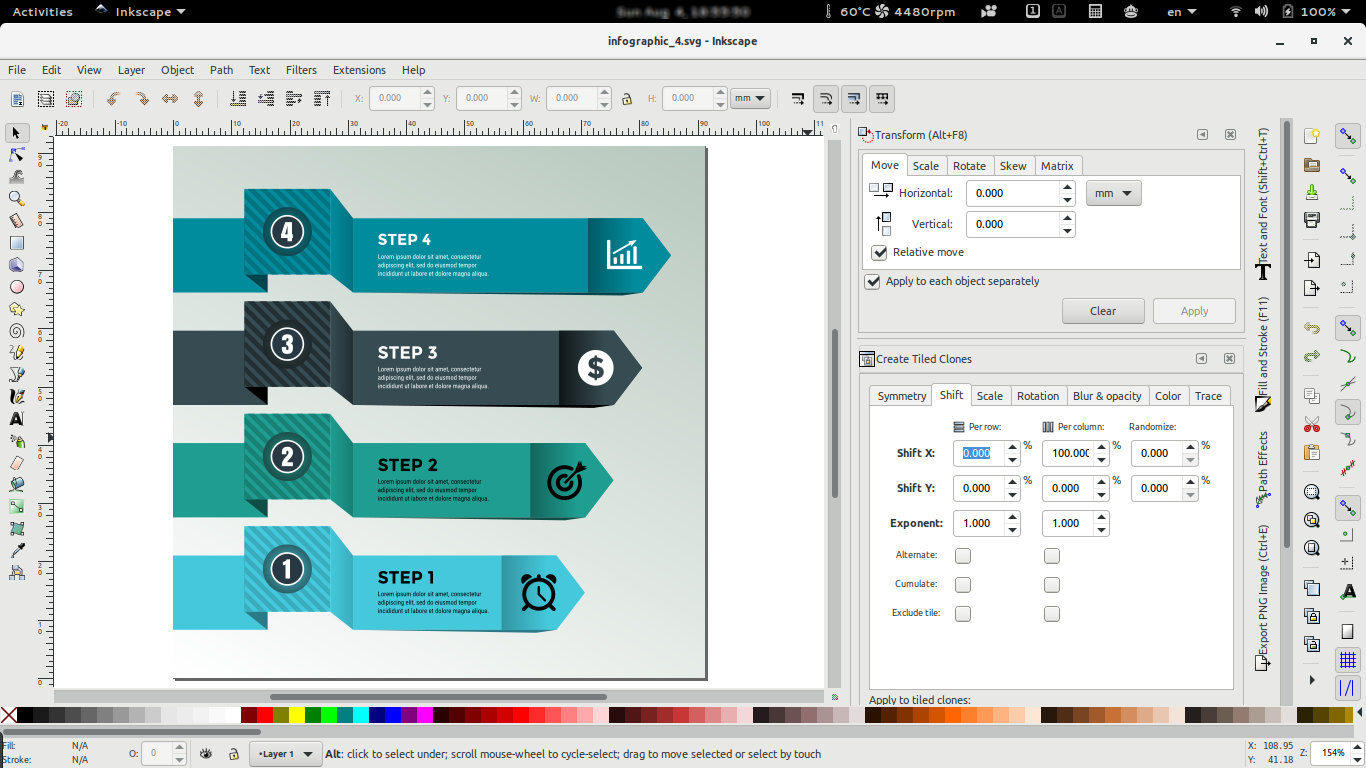
Task: Open the Layer 1 selector dropdown
Action: [285, 753]
